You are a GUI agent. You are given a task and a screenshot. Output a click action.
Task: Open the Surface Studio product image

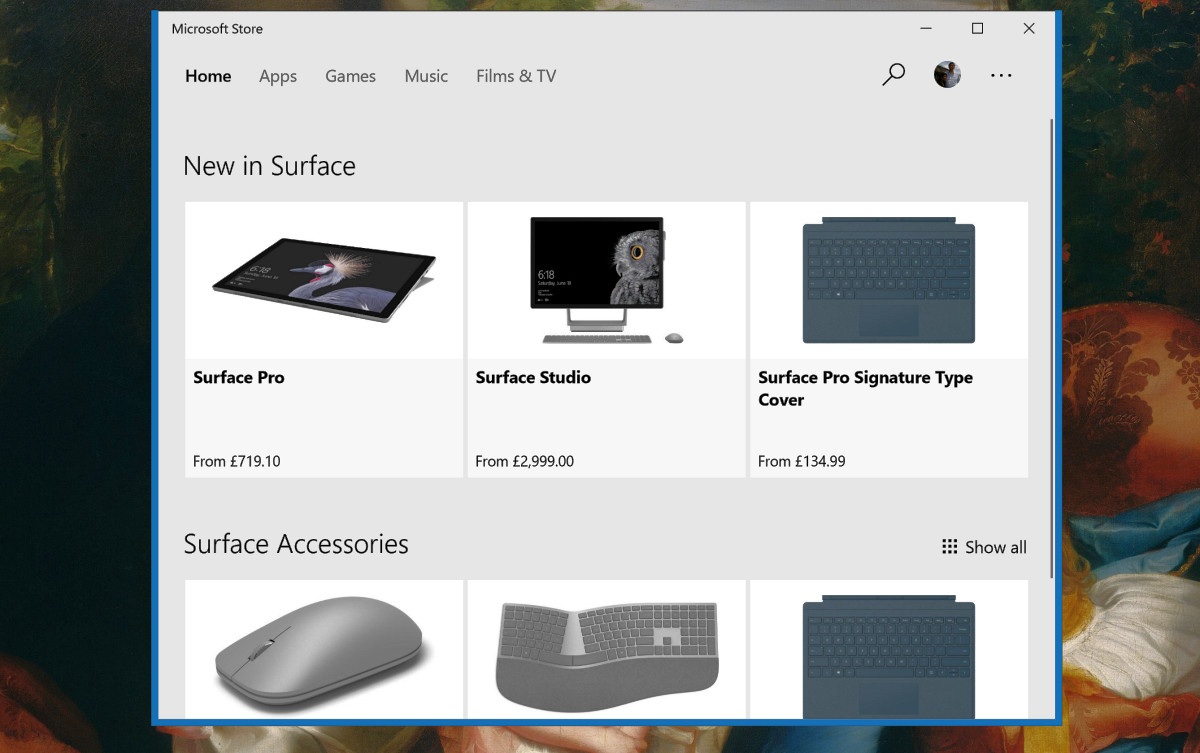click(606, 280)
